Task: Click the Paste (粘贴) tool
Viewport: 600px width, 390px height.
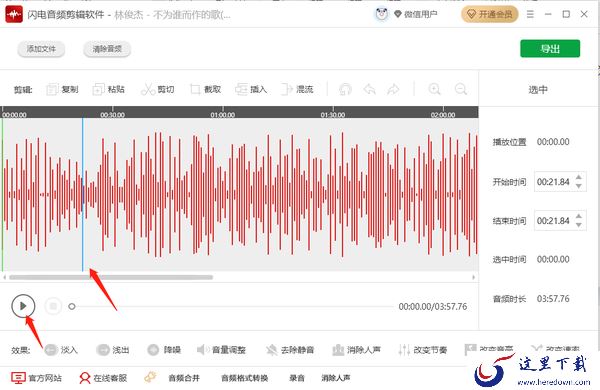Action: point(109,90)
